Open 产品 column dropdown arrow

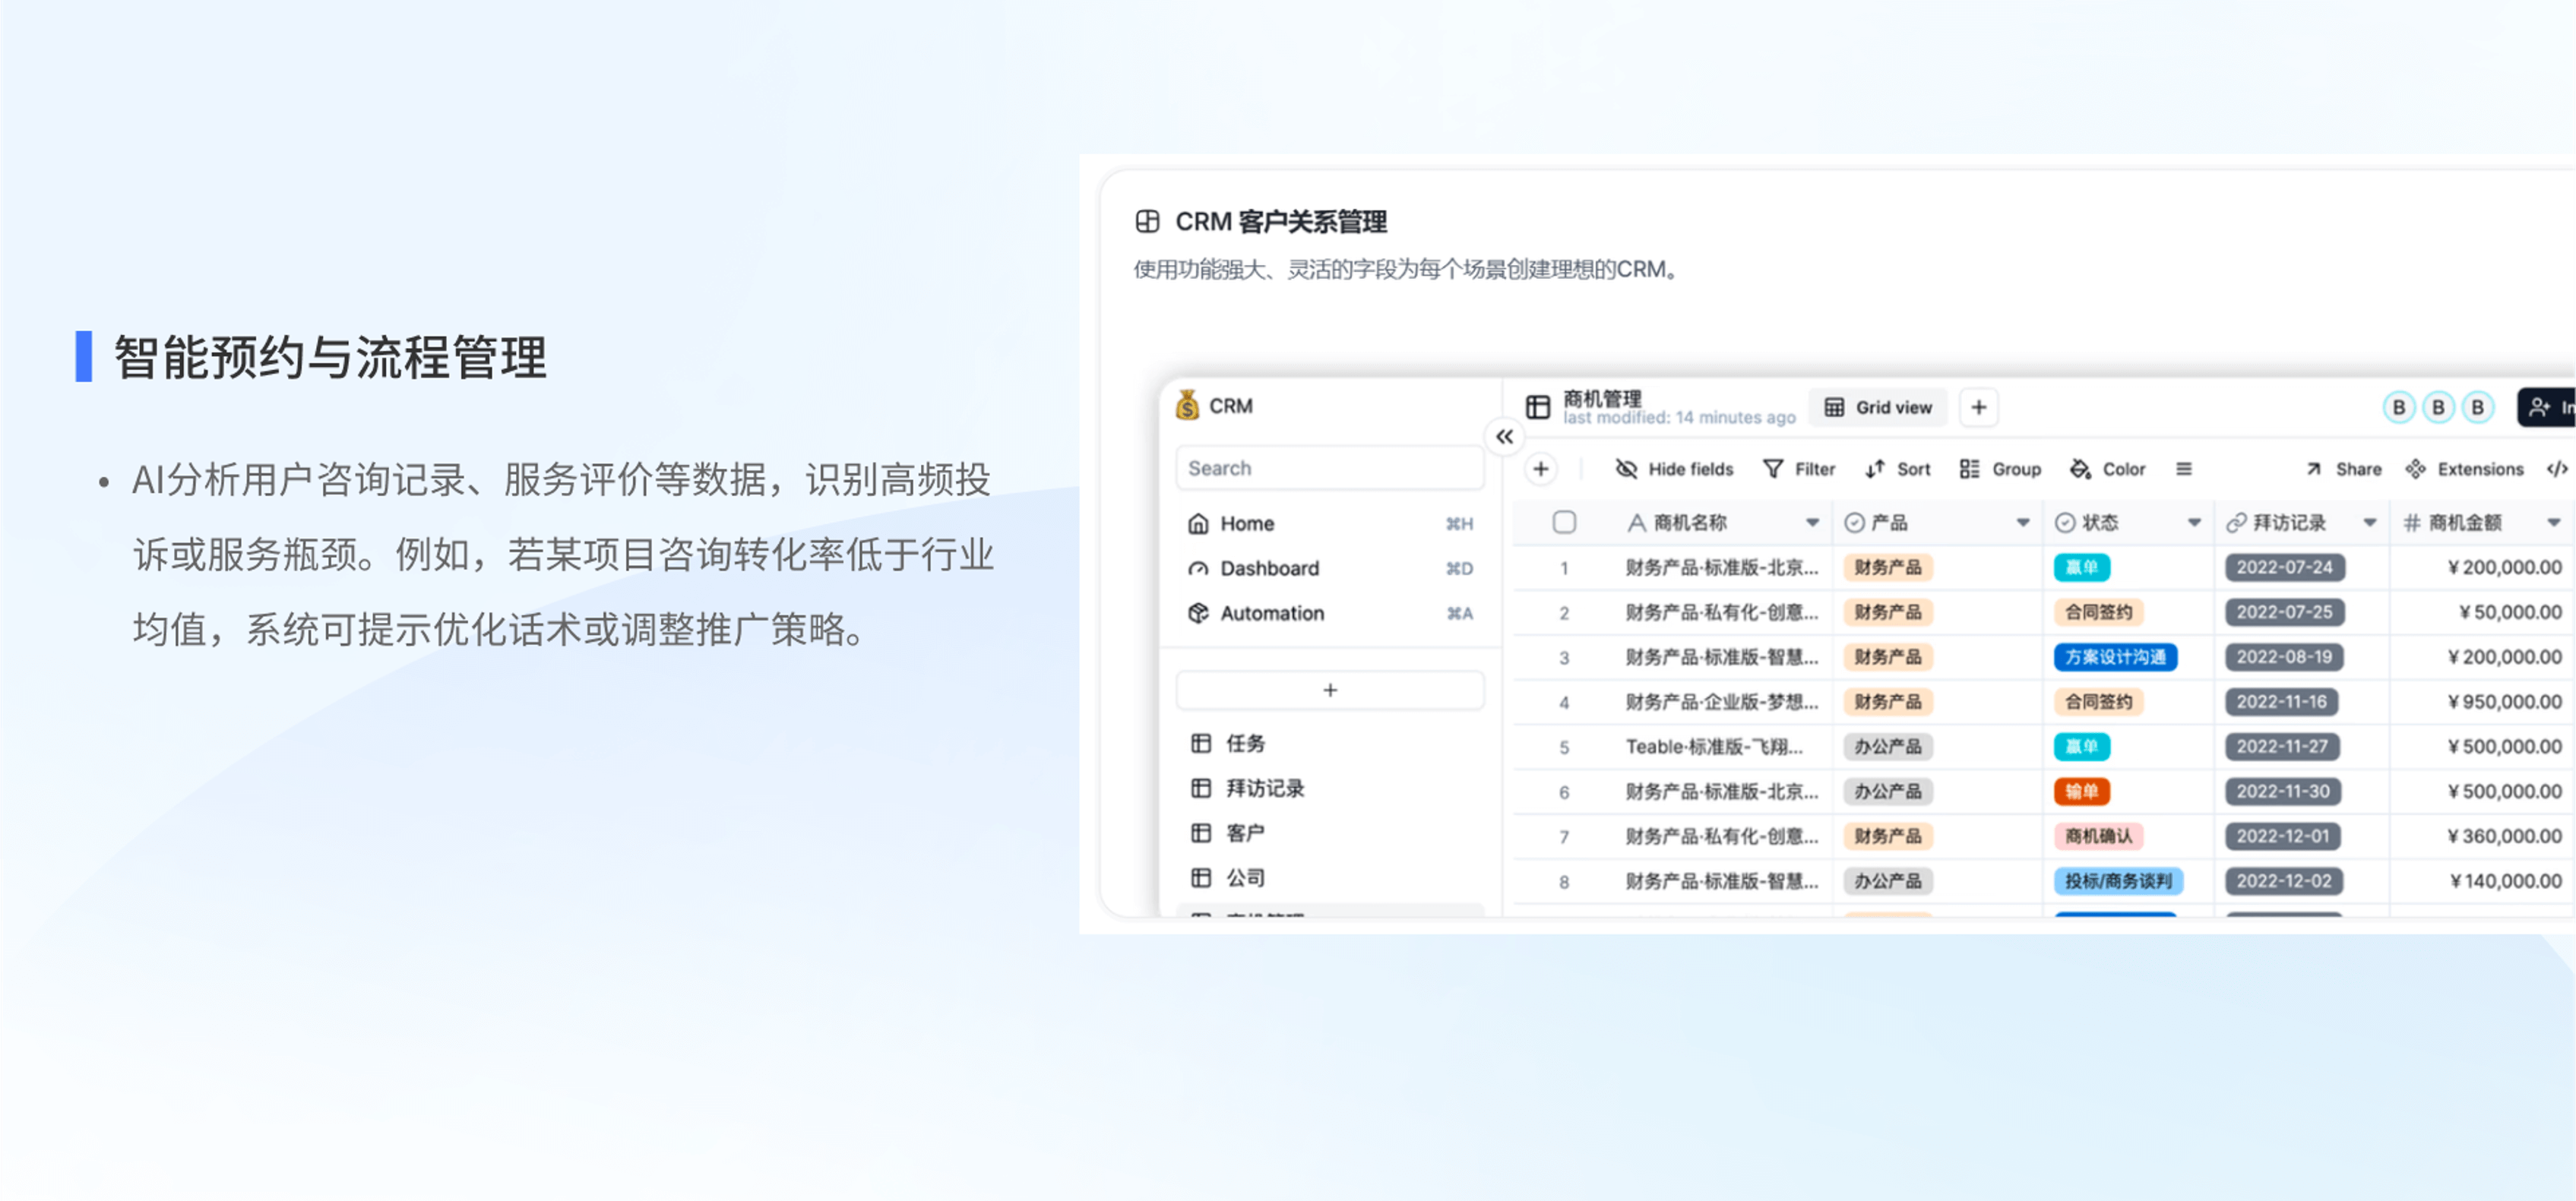tap(2023, 523)
